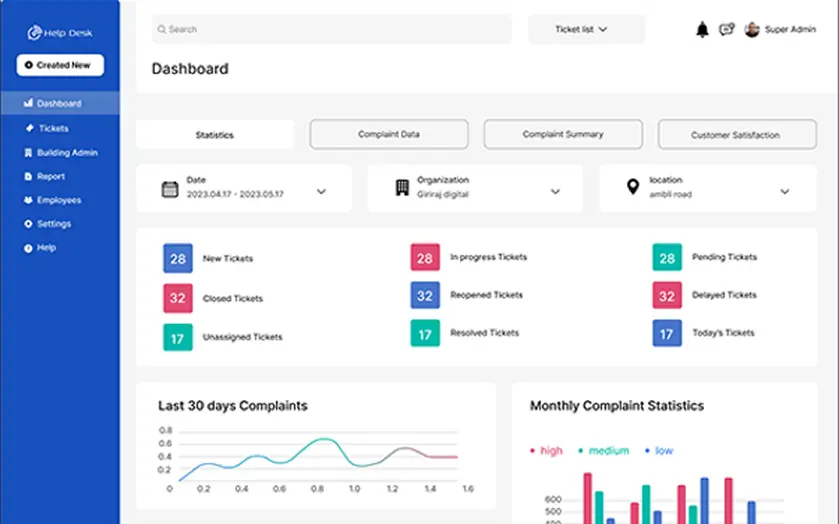Click the red 32 Closed Tickets badge
This screenshot has width=839, height=524.
coord(177,298)
